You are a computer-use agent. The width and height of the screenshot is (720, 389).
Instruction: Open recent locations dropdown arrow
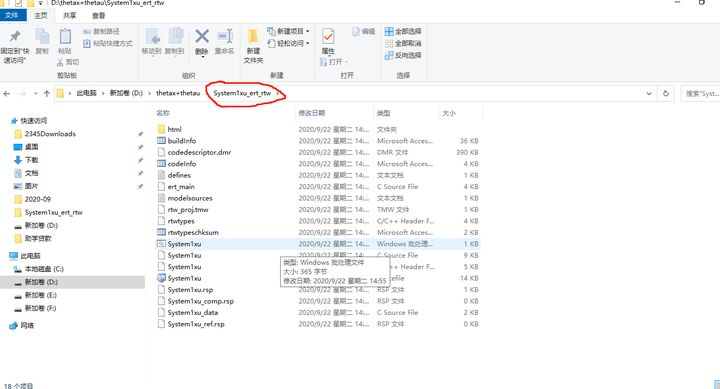[x=35, y=93]
